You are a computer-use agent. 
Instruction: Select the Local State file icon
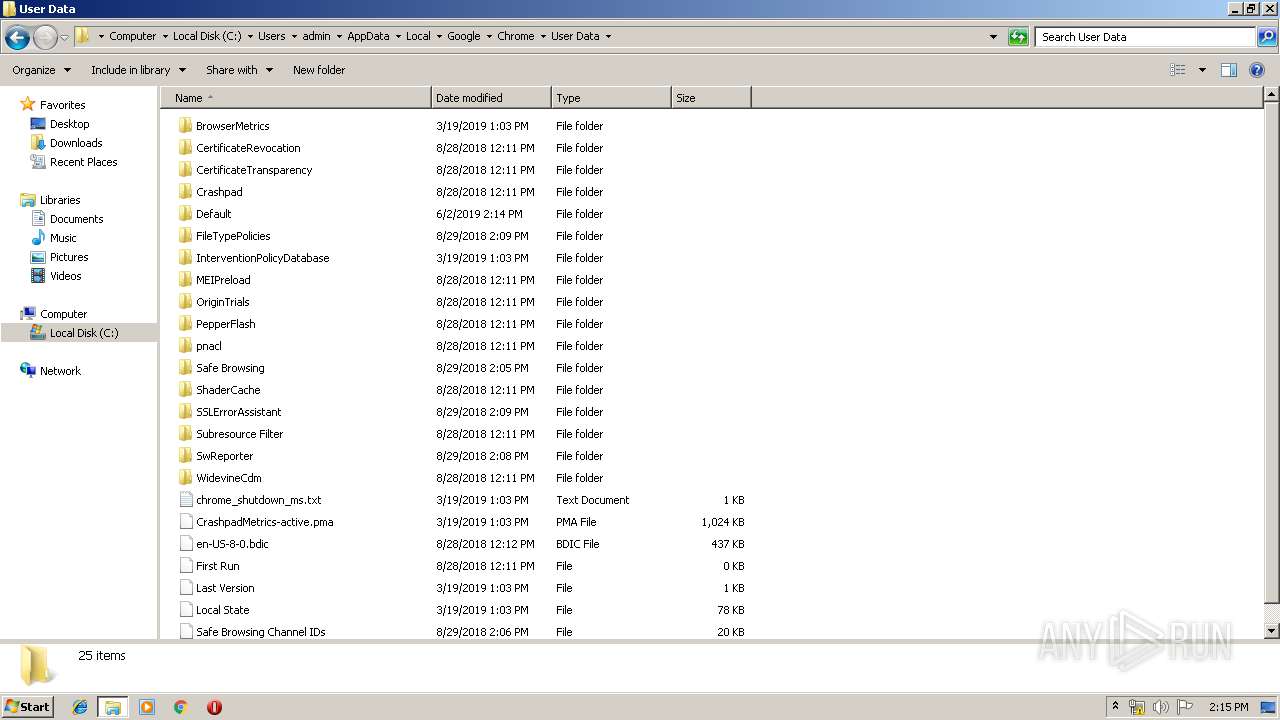185,610
